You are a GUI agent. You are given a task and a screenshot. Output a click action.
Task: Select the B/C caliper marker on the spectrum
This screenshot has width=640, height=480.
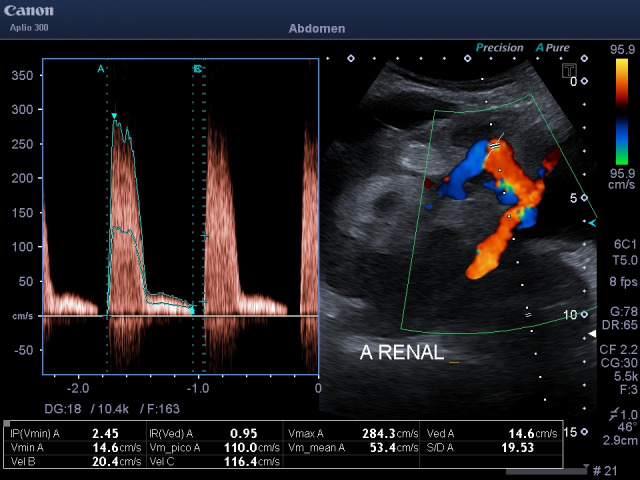click(x=198, y=69)
